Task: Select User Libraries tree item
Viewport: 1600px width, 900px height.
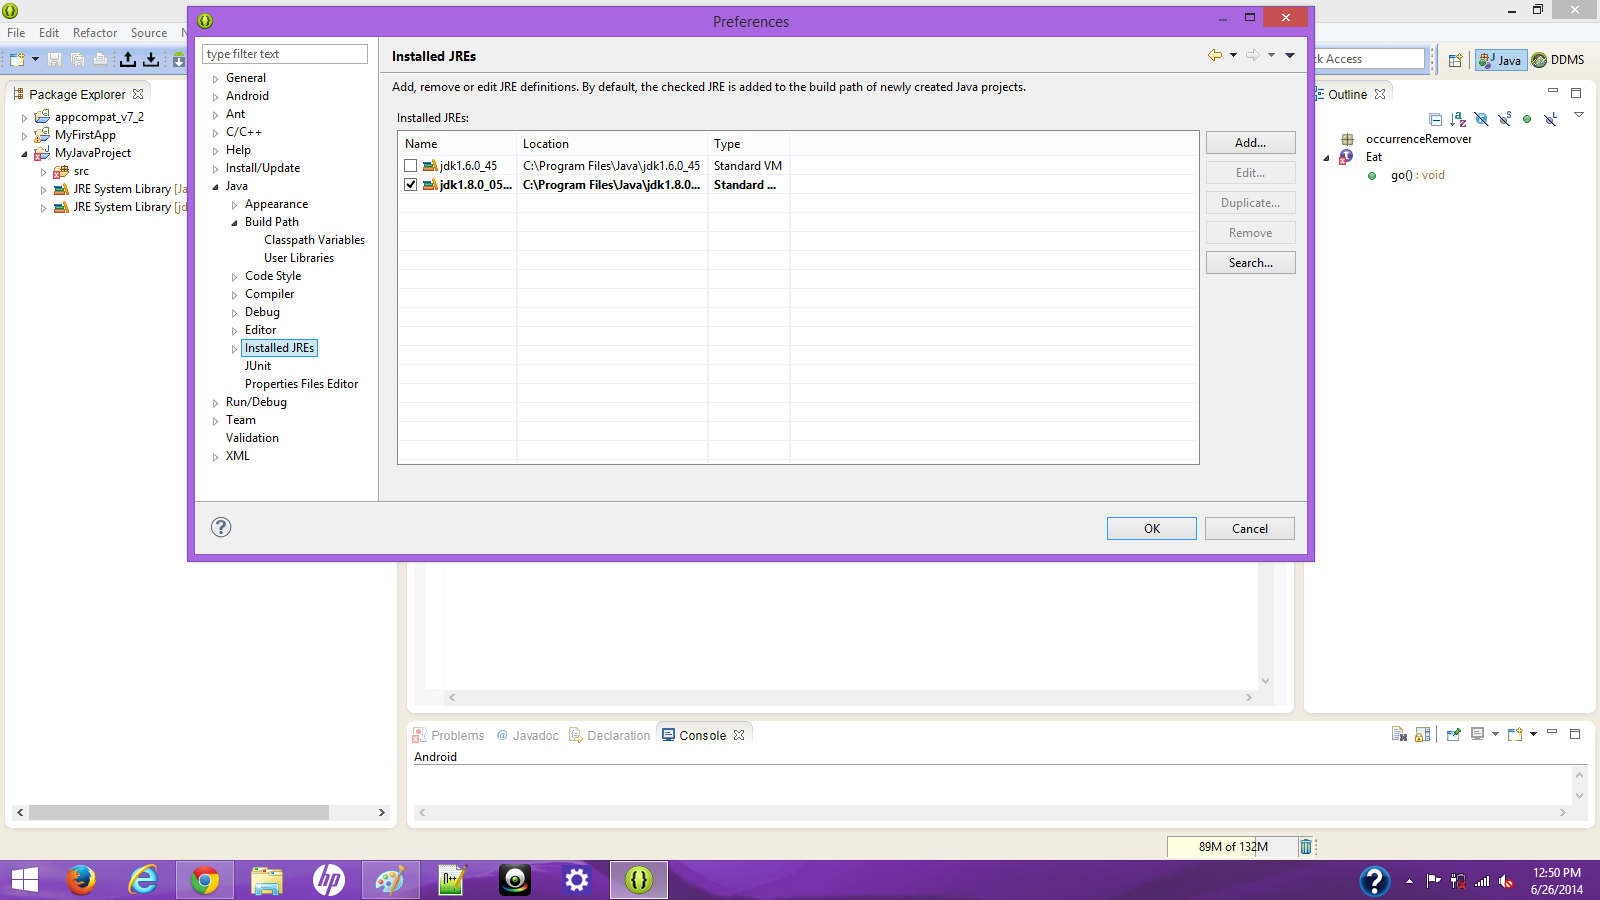Action: point(299,258)
